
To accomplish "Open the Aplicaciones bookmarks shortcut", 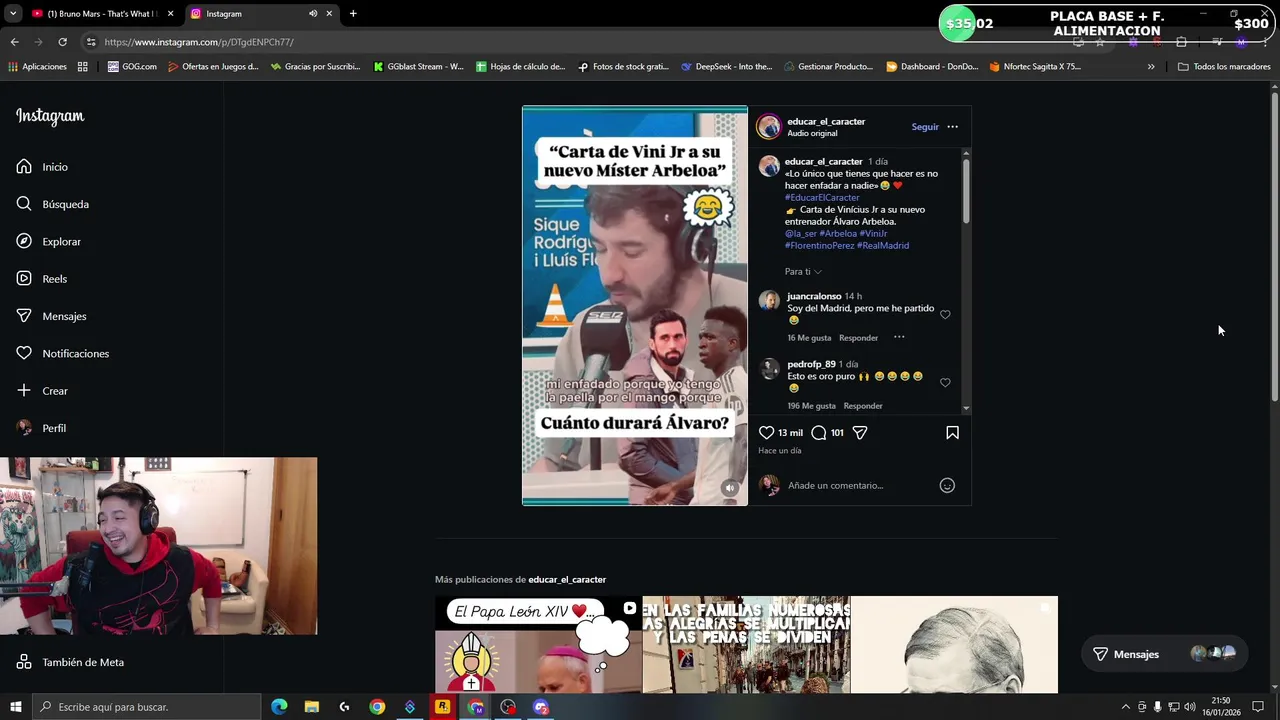I will (x=37, y=67).
